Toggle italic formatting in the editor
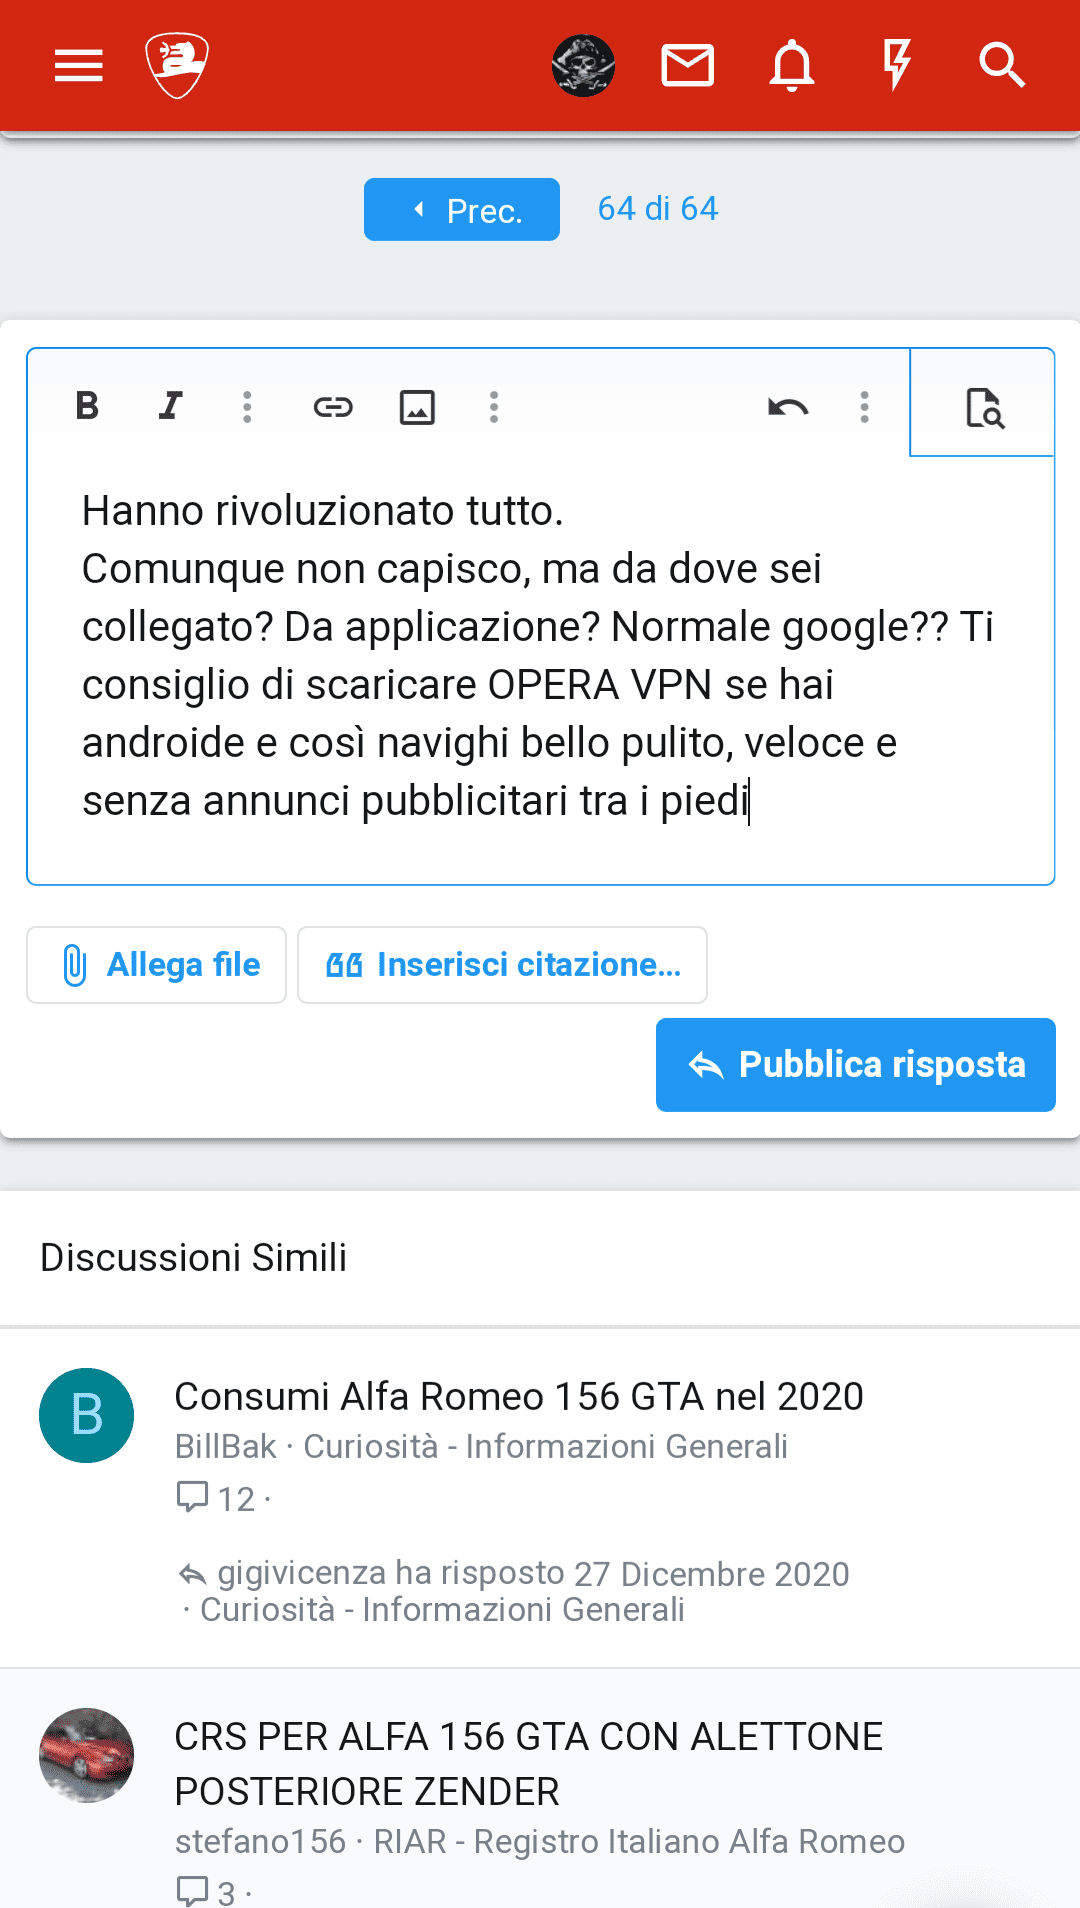This screenshot has width=1080, height=1908. [171, 406]
